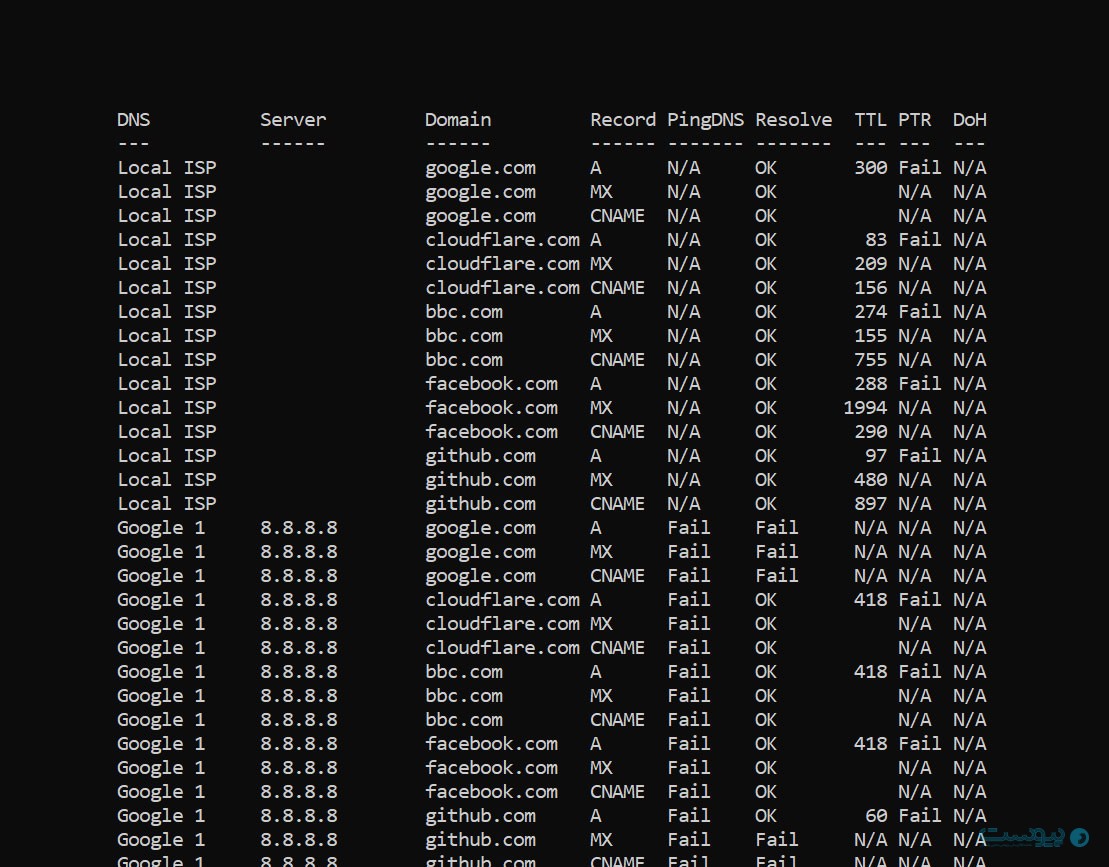Click the TTL value 97
Screen dimensions: 1109x867
tap(875, 456)
